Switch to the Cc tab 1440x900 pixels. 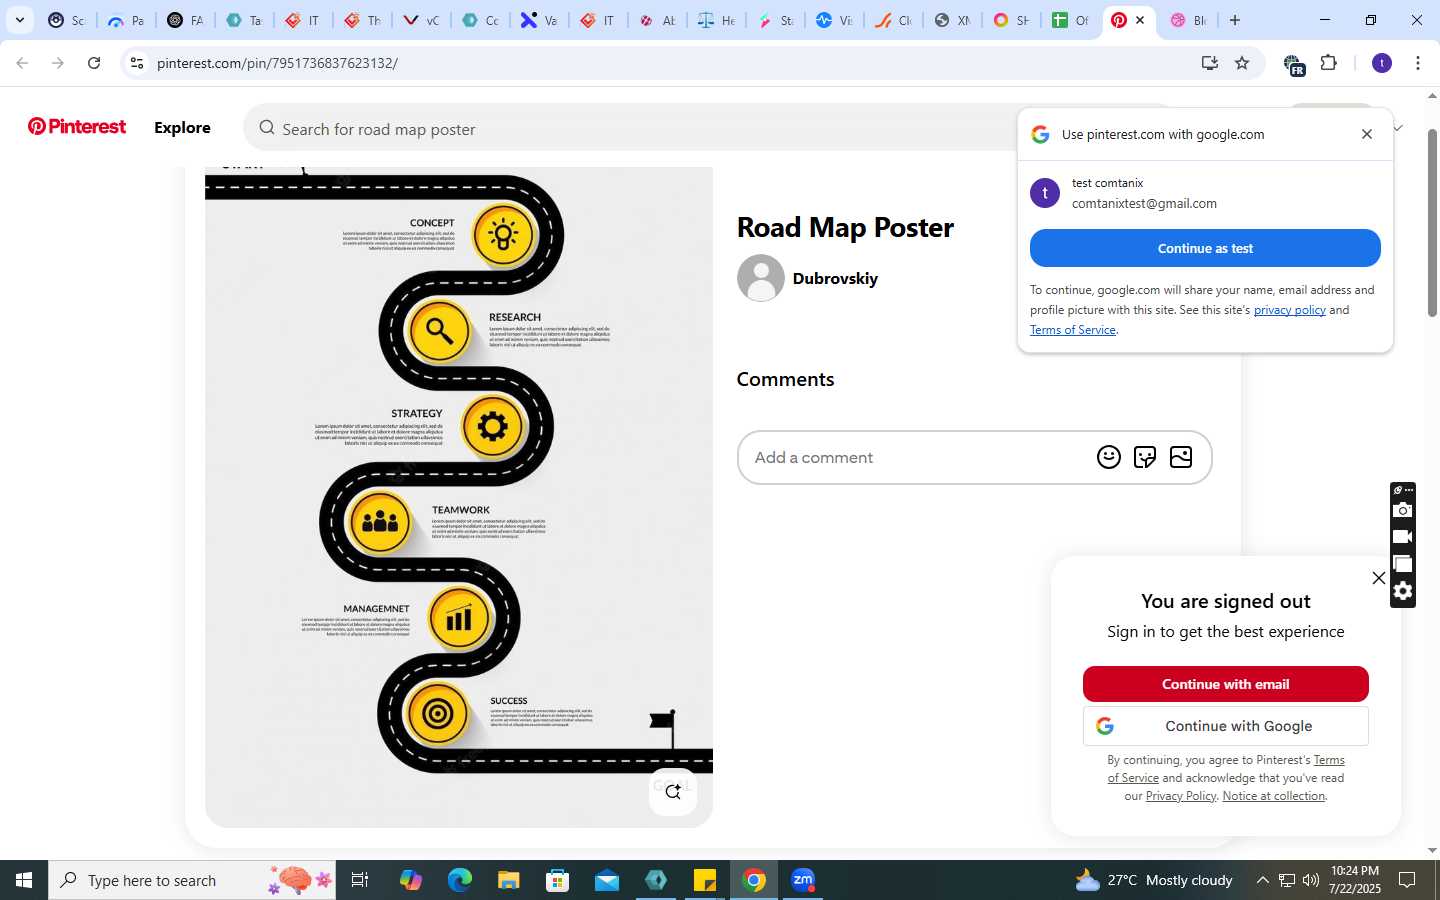click(480, 20)
